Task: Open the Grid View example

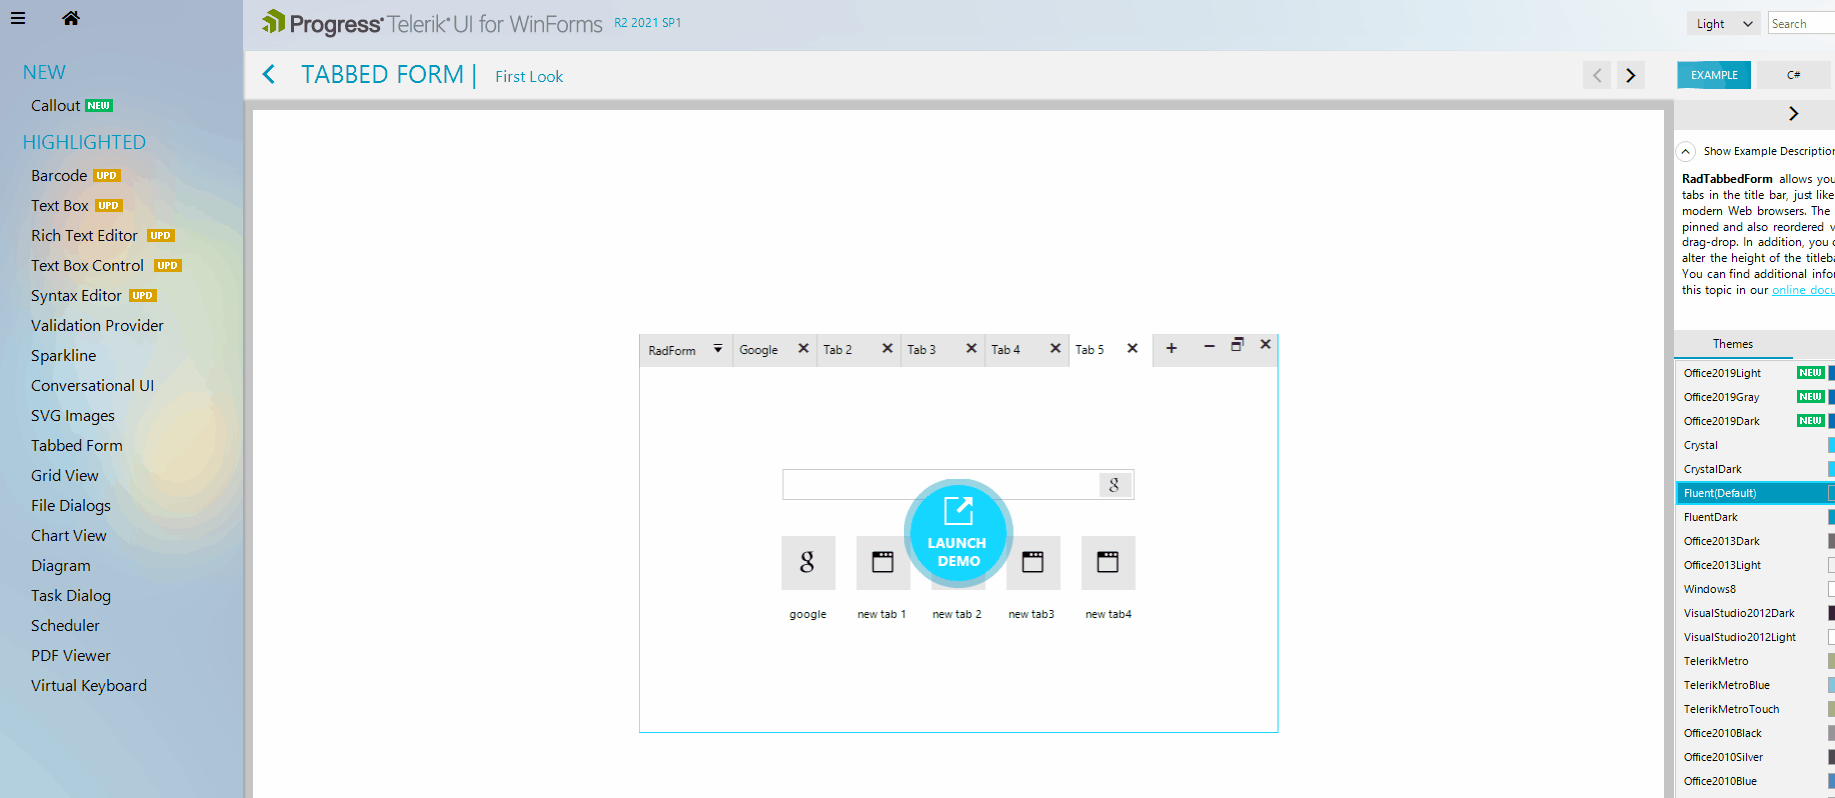Action: 65,475
